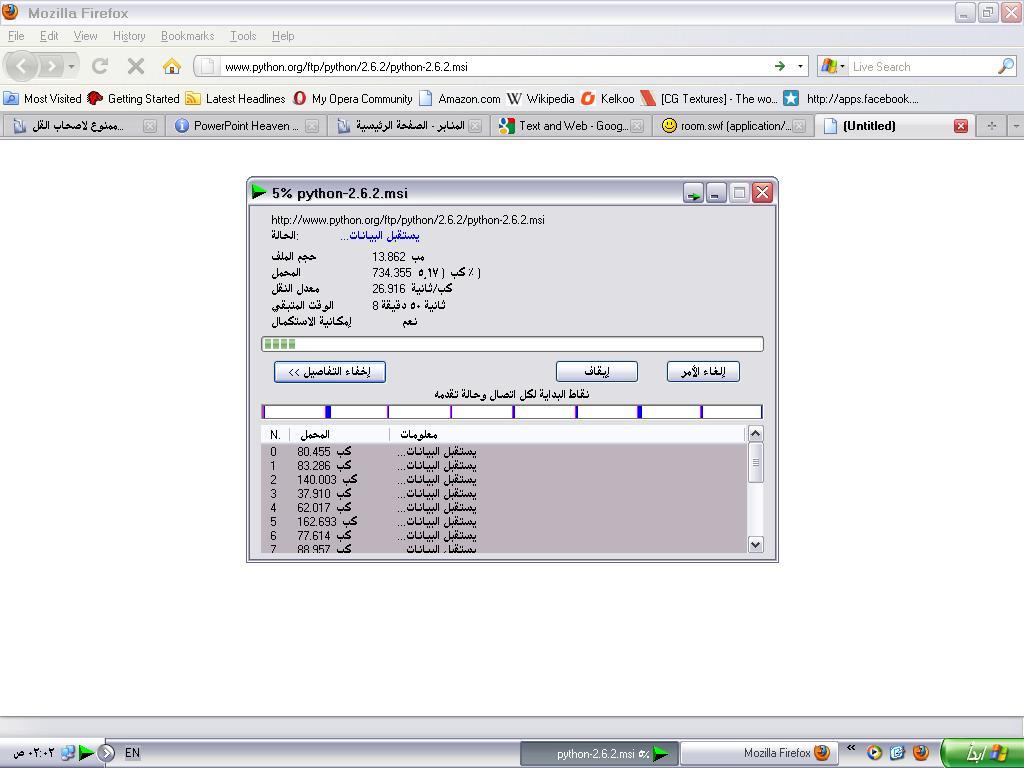Viewport: 1024px width, 768px height.
Task: Close the PowerPoint Heaven tab
Action: 312,126
